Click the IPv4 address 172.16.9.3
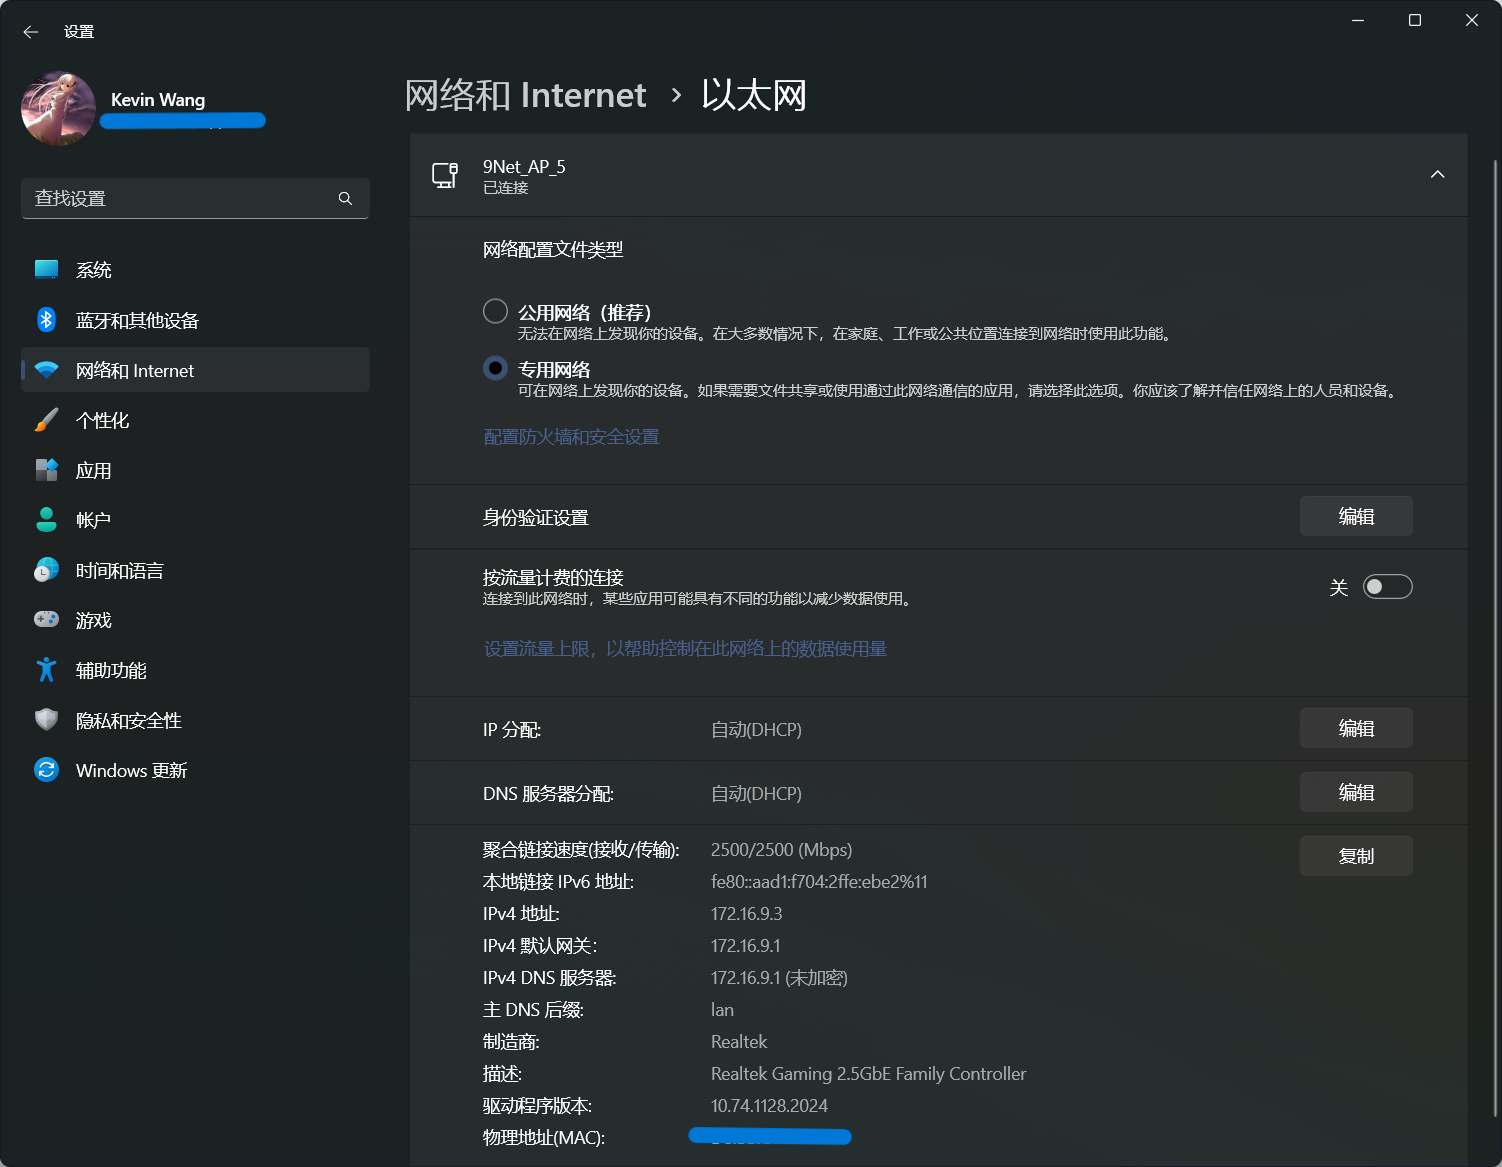 [x=746, y=914]
